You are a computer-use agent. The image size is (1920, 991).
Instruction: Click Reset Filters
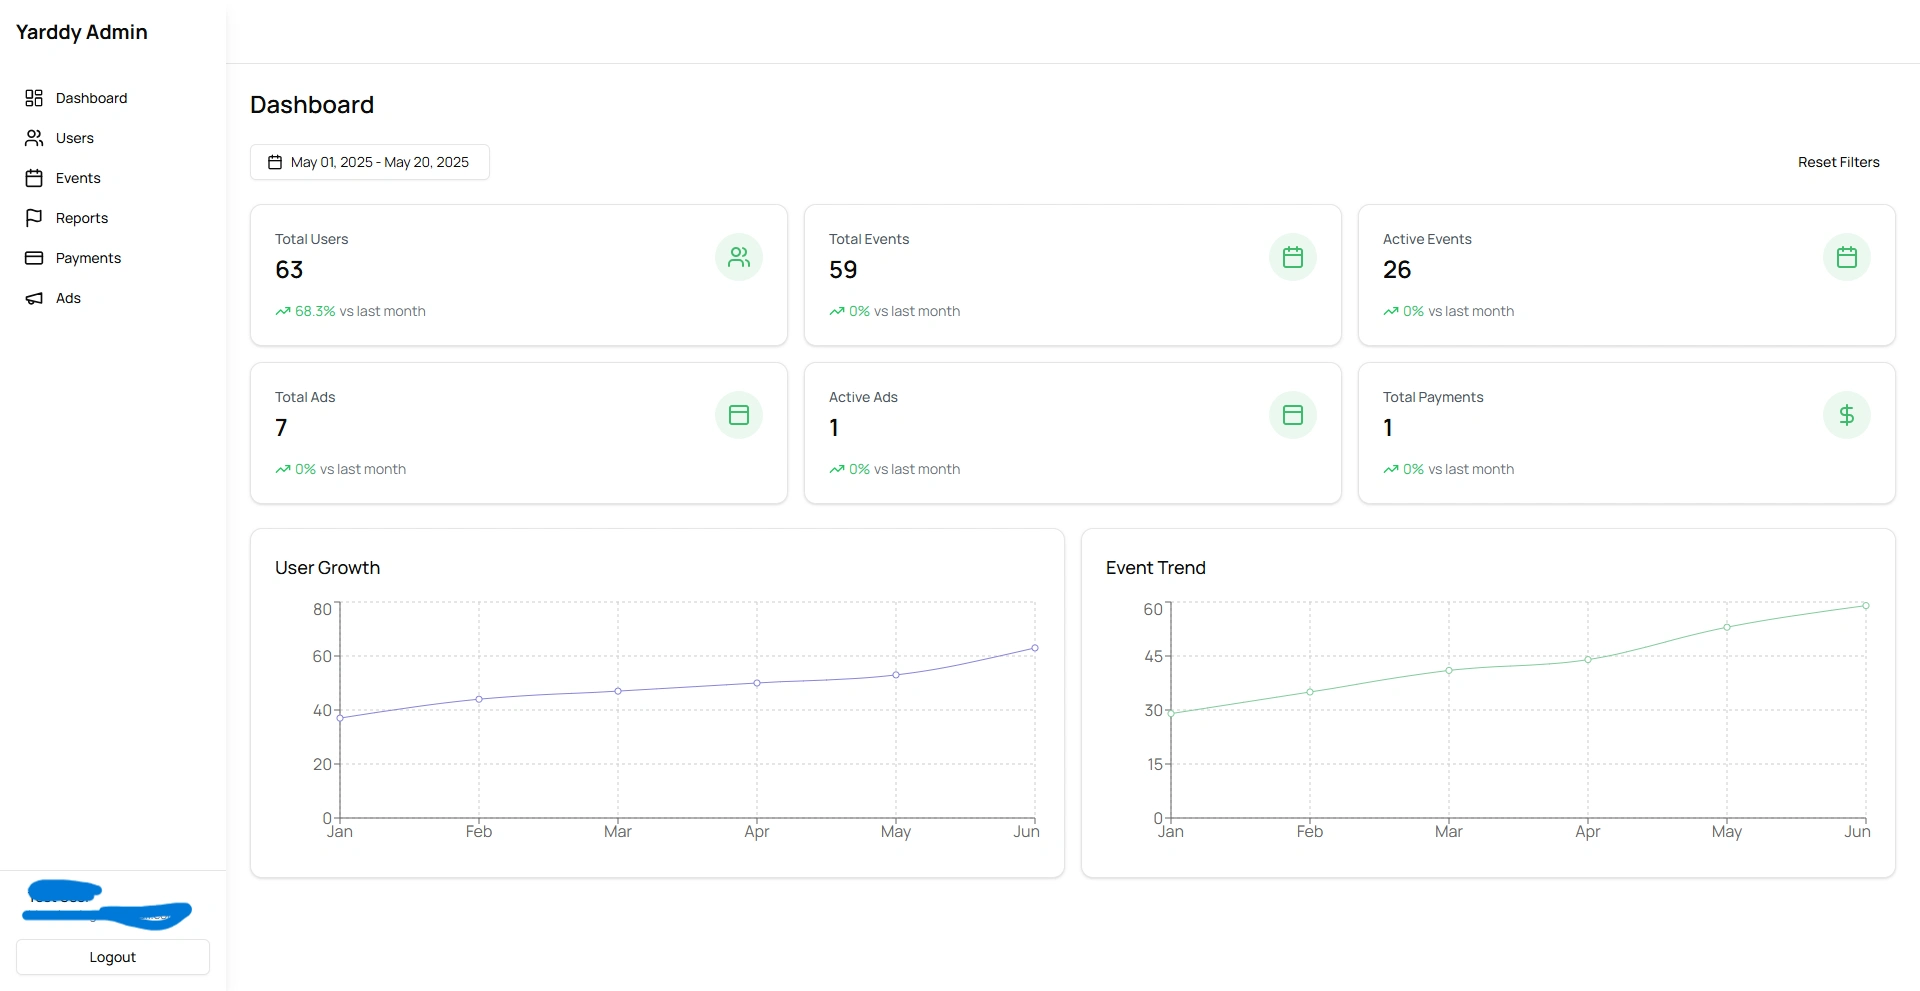(1838, 162)
